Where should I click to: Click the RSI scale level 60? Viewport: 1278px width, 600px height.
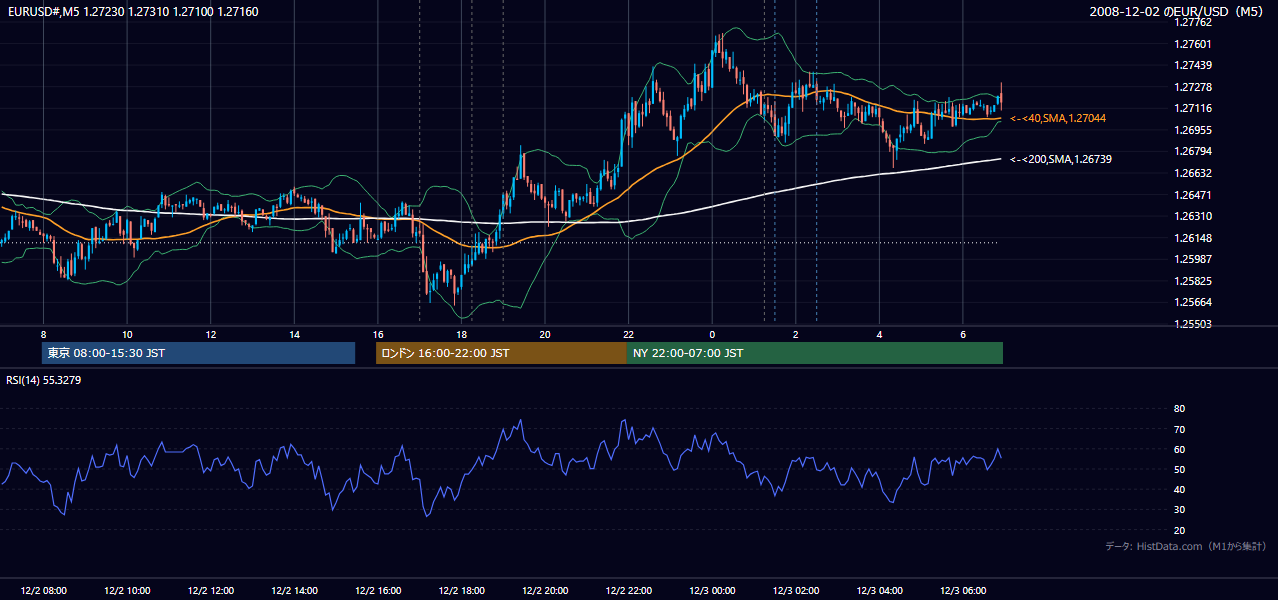(1179, 449)
